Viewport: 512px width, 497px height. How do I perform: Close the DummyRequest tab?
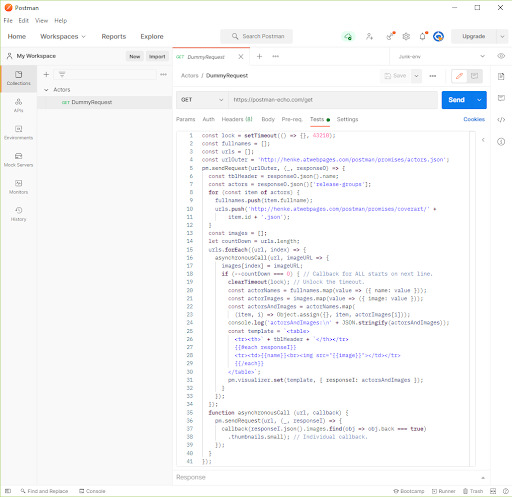241,57
